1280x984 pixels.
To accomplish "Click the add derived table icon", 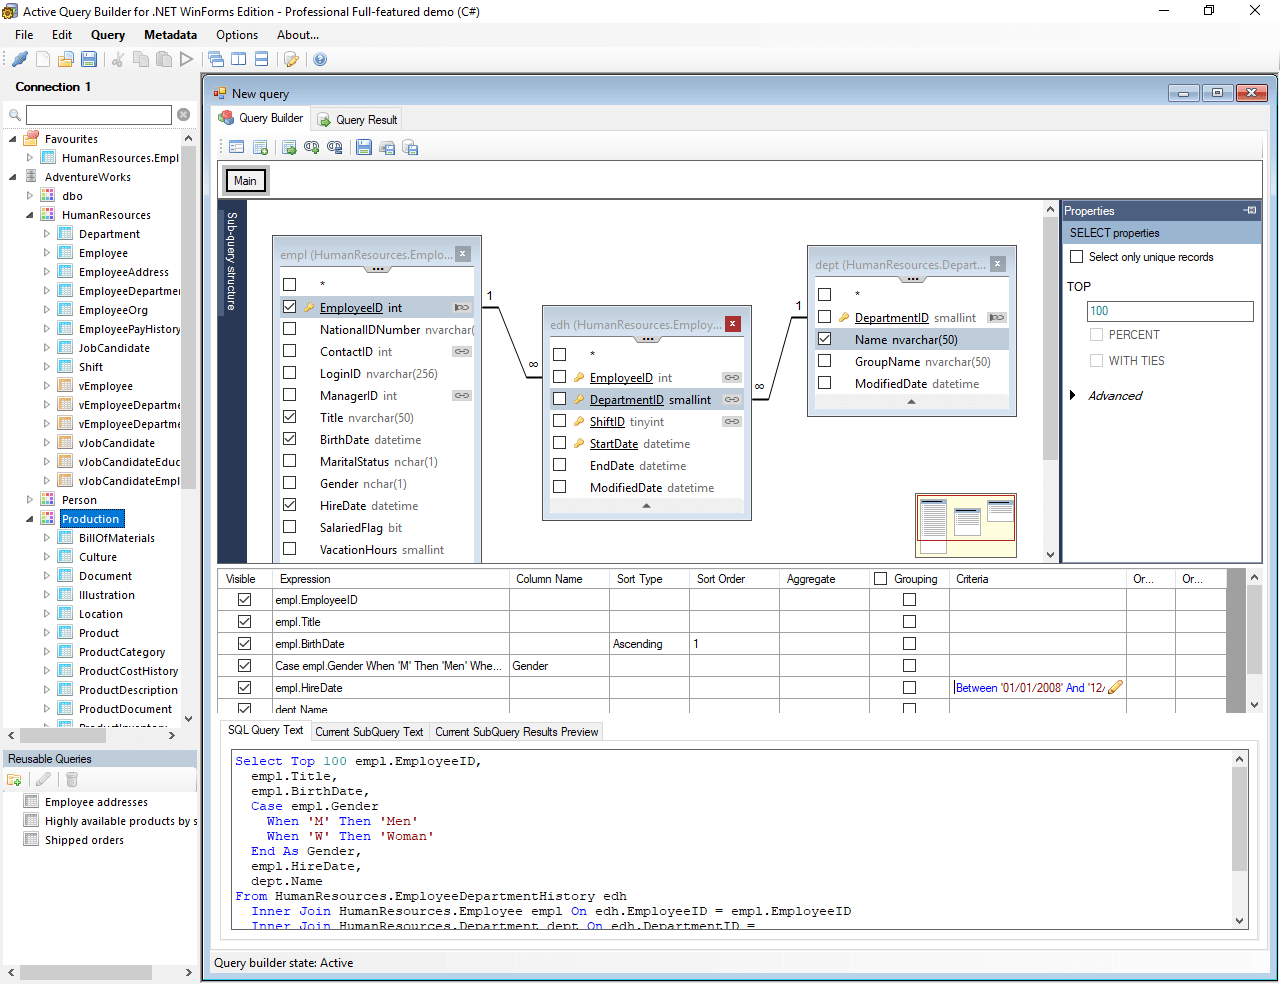I will (x=289, y=147).
